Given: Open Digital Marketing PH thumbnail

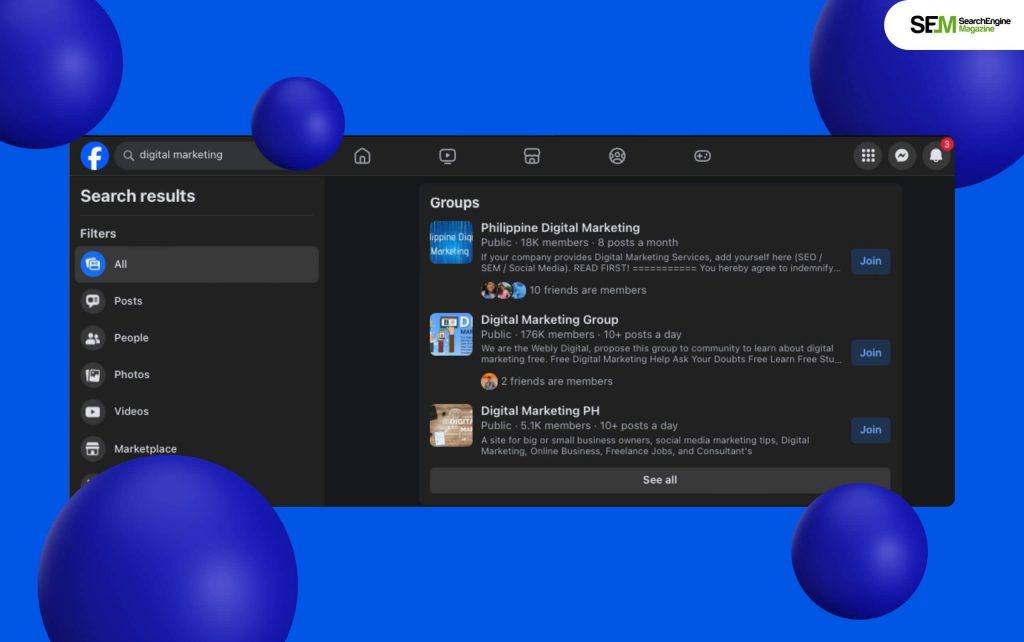Looking at the screenshot, I should tap(451, 425).
